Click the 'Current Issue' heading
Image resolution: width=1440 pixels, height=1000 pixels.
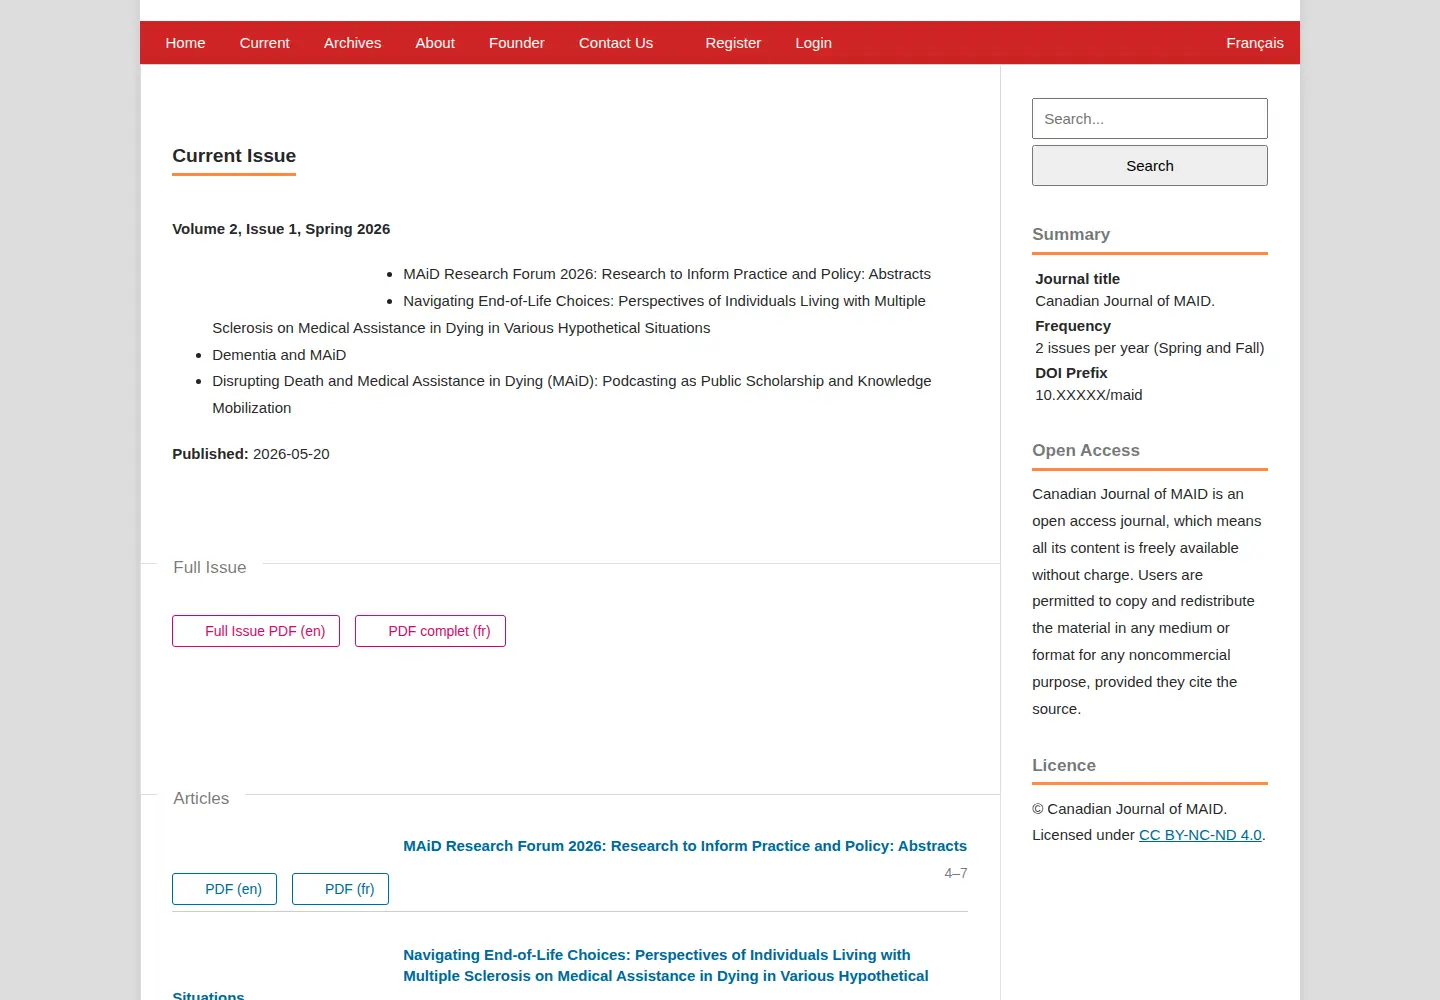point(234,156)
